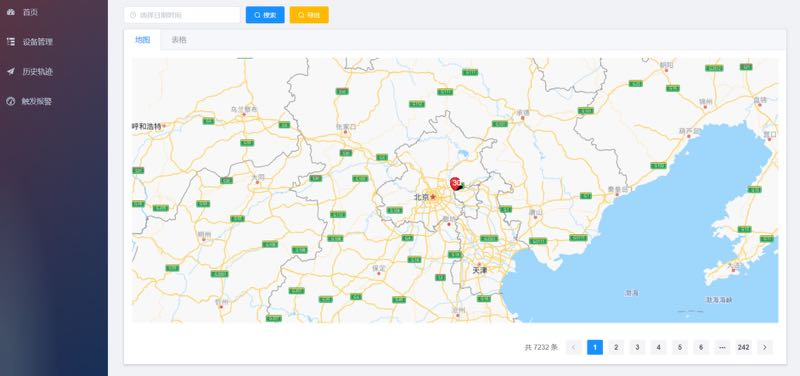
Task: Focus the date time picker input
Action: coord(182,15)
